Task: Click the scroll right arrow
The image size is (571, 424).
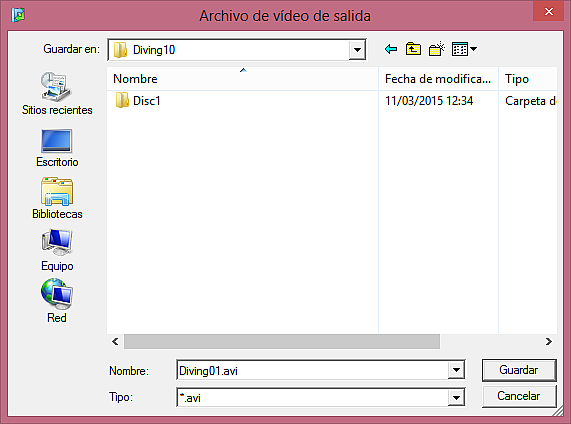Action: [549, 342]
